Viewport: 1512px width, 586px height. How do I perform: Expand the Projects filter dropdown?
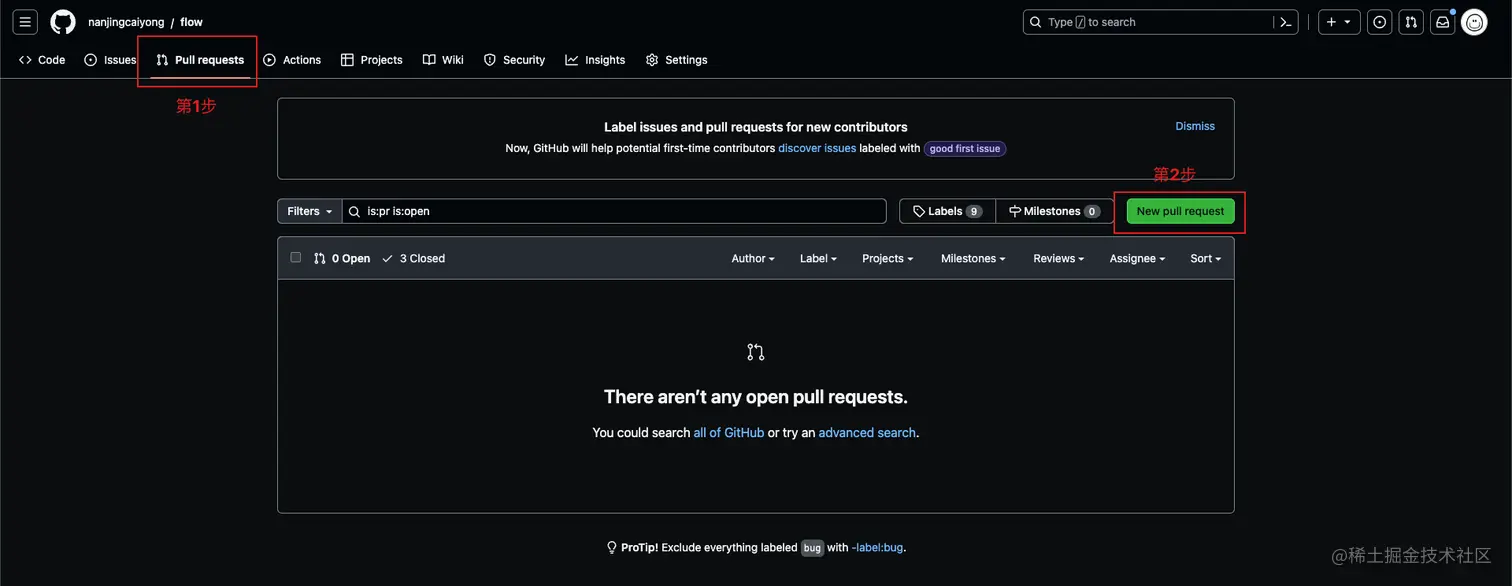888,258
